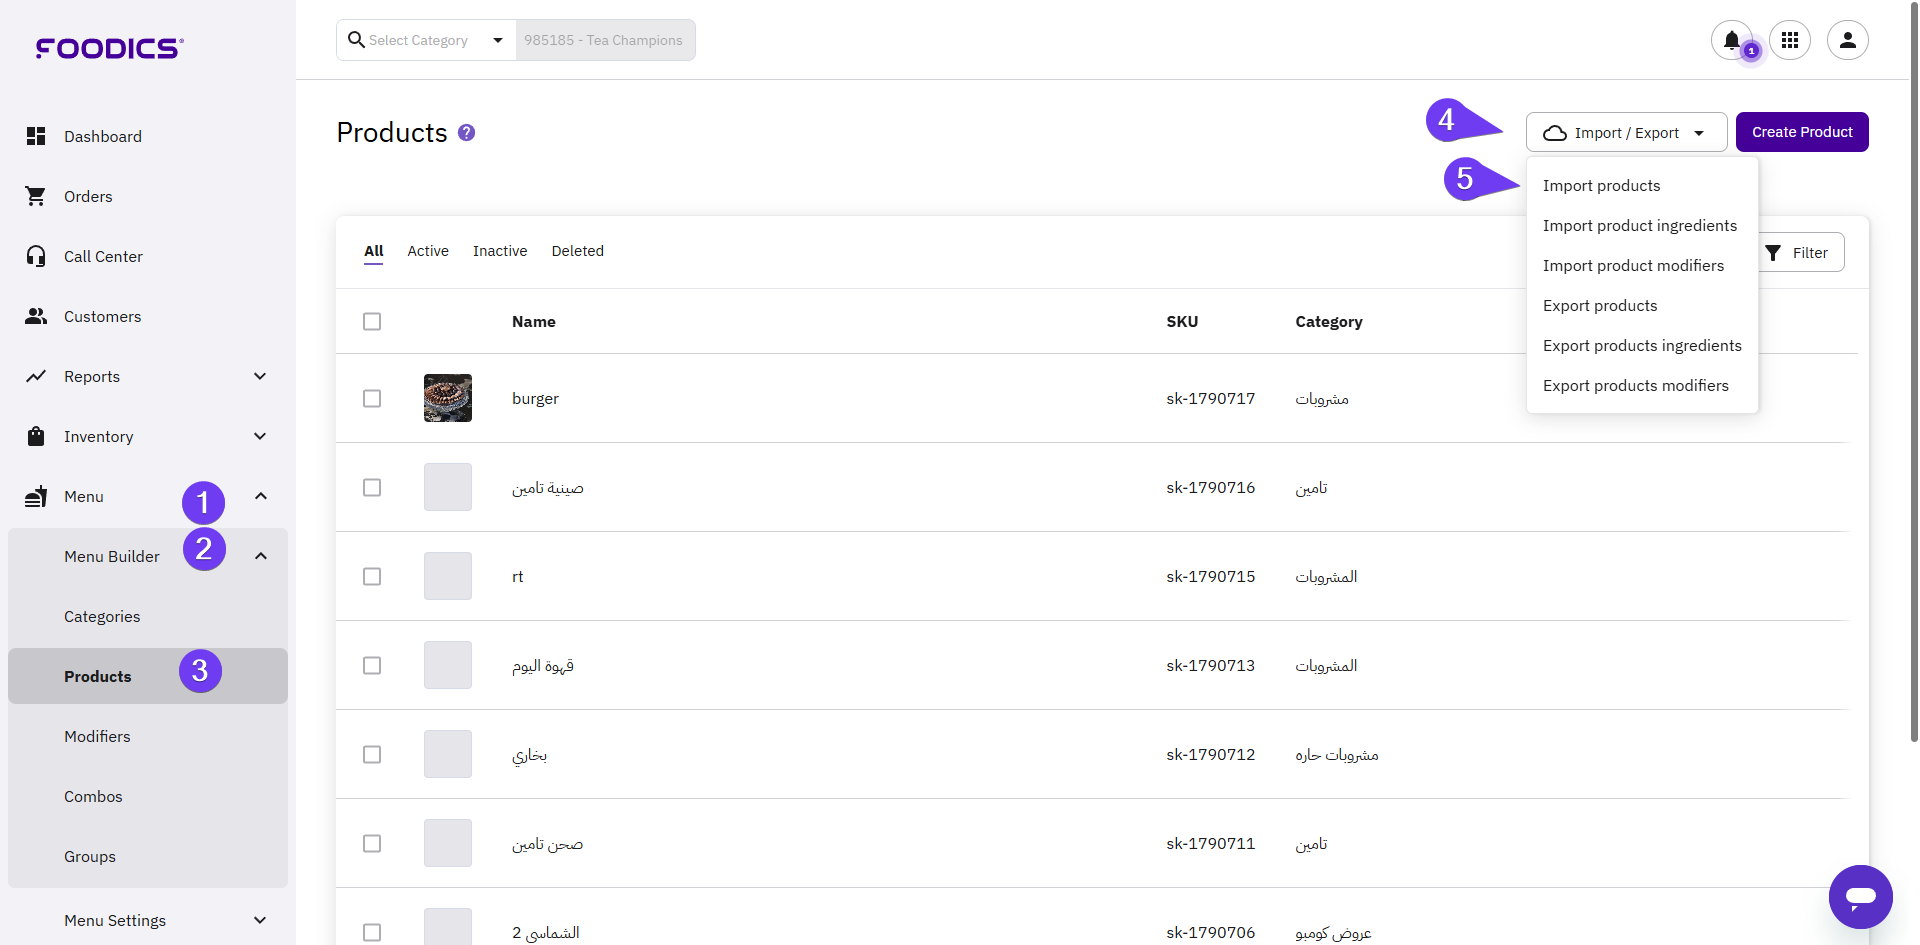This screenshot has height=945, width=1920.
Task: Expand the Inventory sidebar section
Action: pyautogui.click(x=260, y=436)
